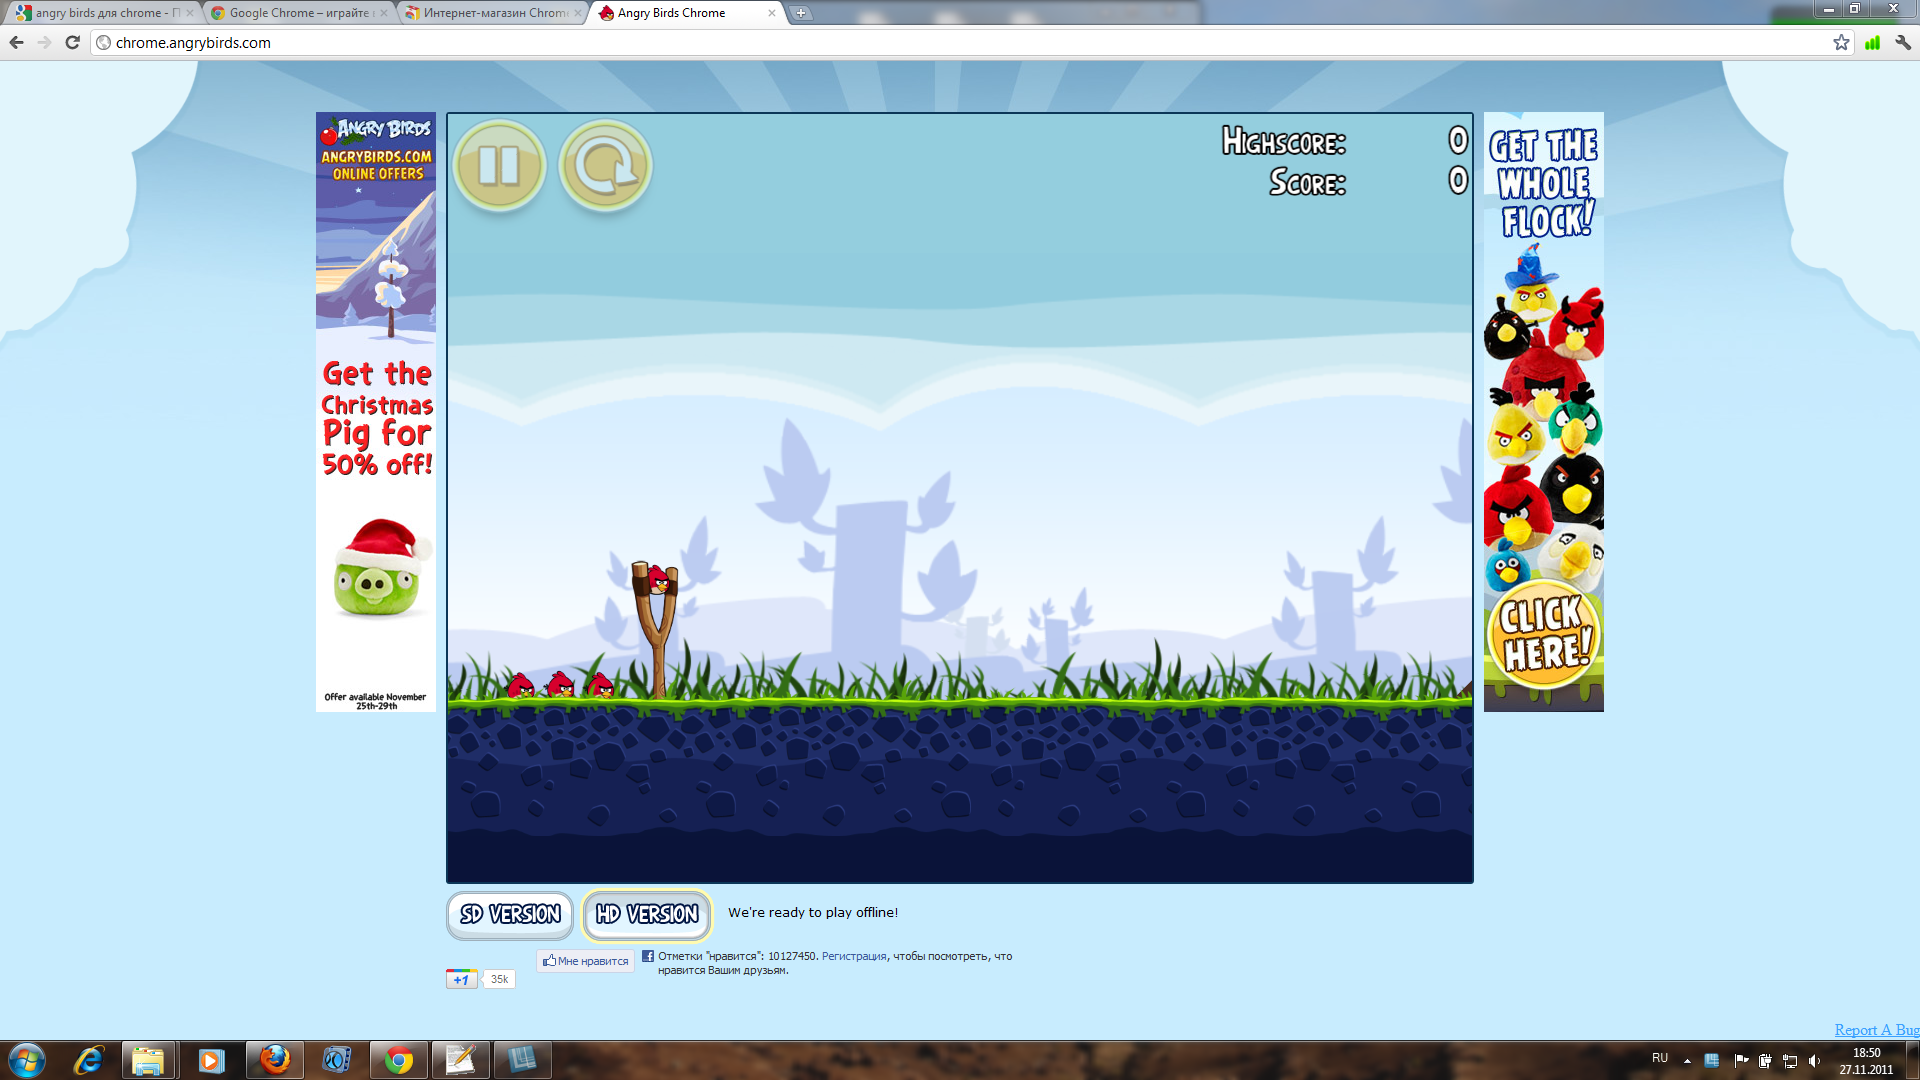Click the Angry Birds logo in left ad
Image resolution: width=1920 pixels, height=1080 pixels.
[377, 130]
